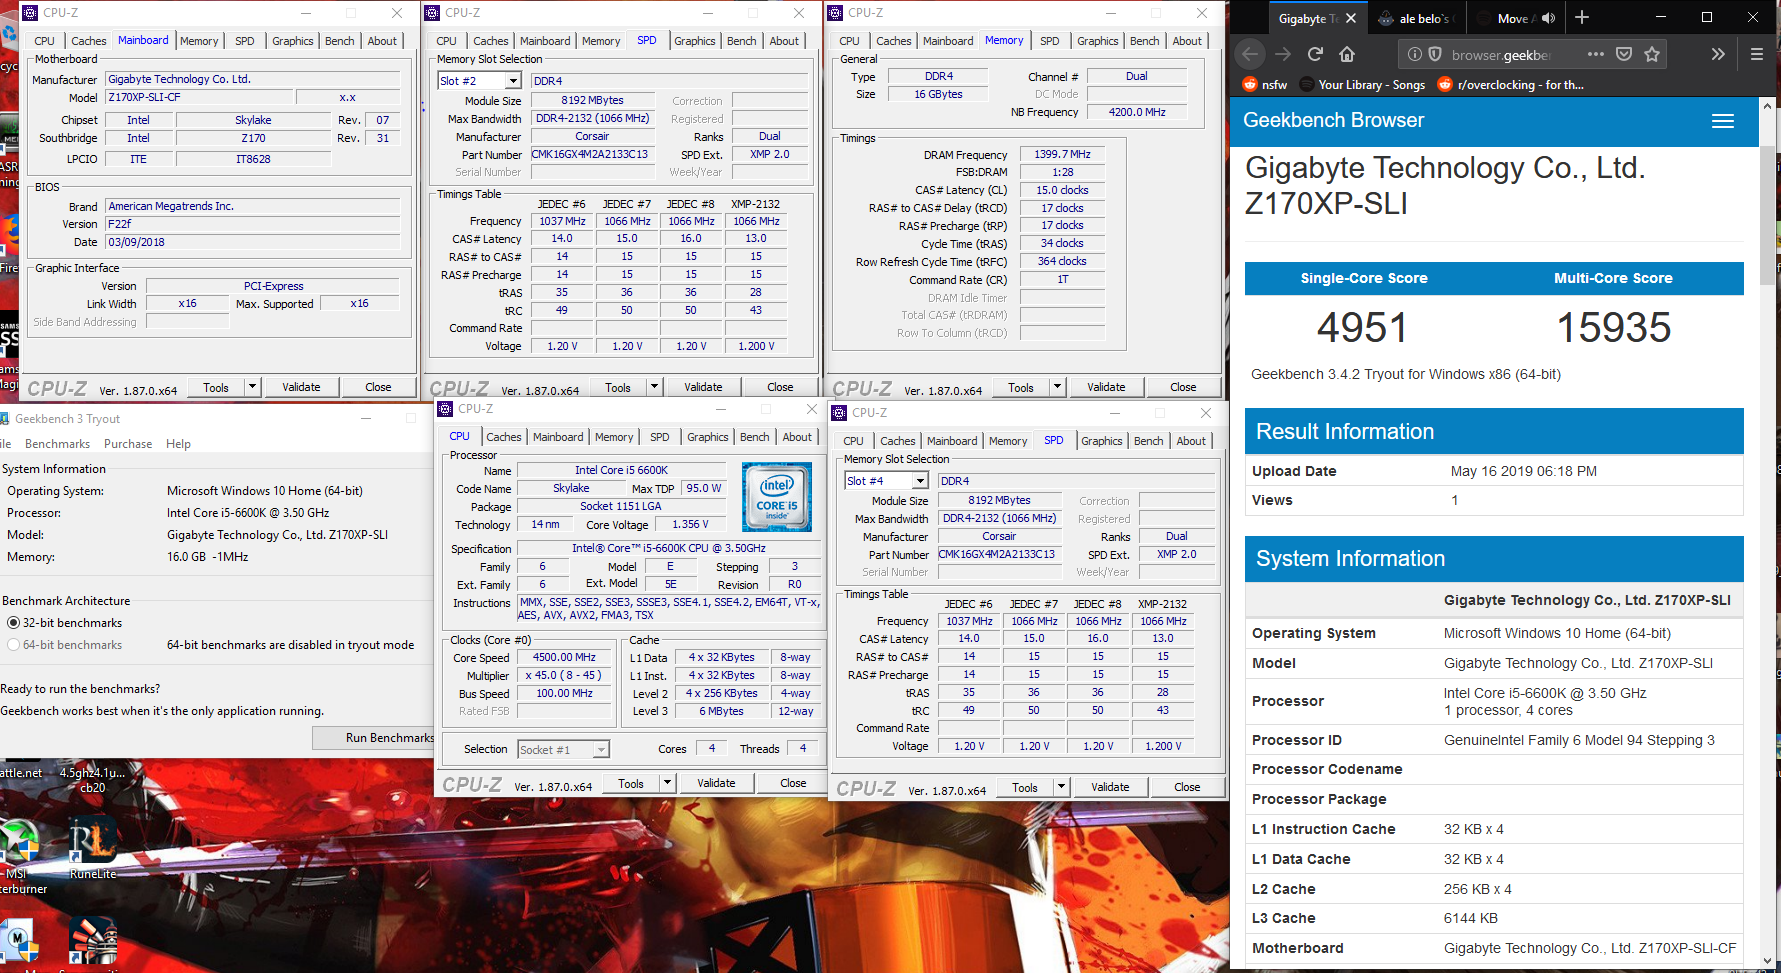The width and height of the screenshot is (1781, 973).
Task: Switch to Caches tab in Mainboard window
Action: (x=88, y=41)
